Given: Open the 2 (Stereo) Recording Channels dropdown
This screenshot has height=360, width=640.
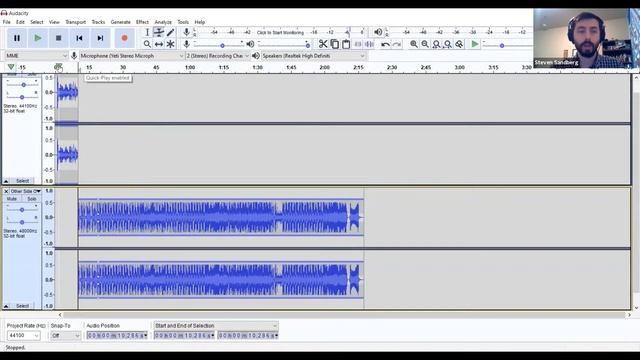Looking at the screenshot, I should pos(218,56).
